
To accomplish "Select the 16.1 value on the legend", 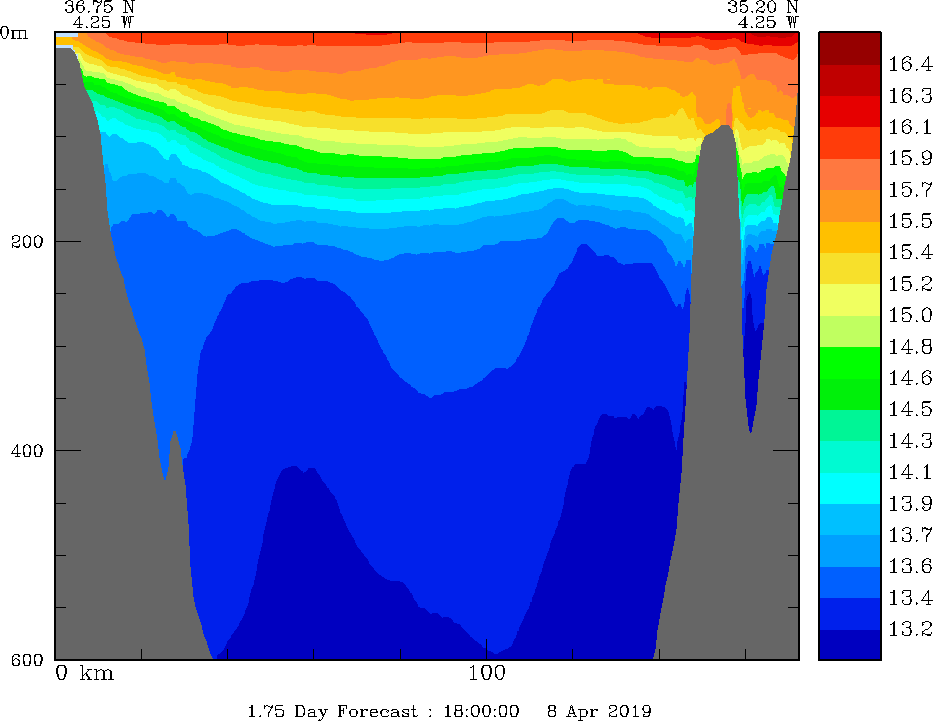I will pos(910,127).
